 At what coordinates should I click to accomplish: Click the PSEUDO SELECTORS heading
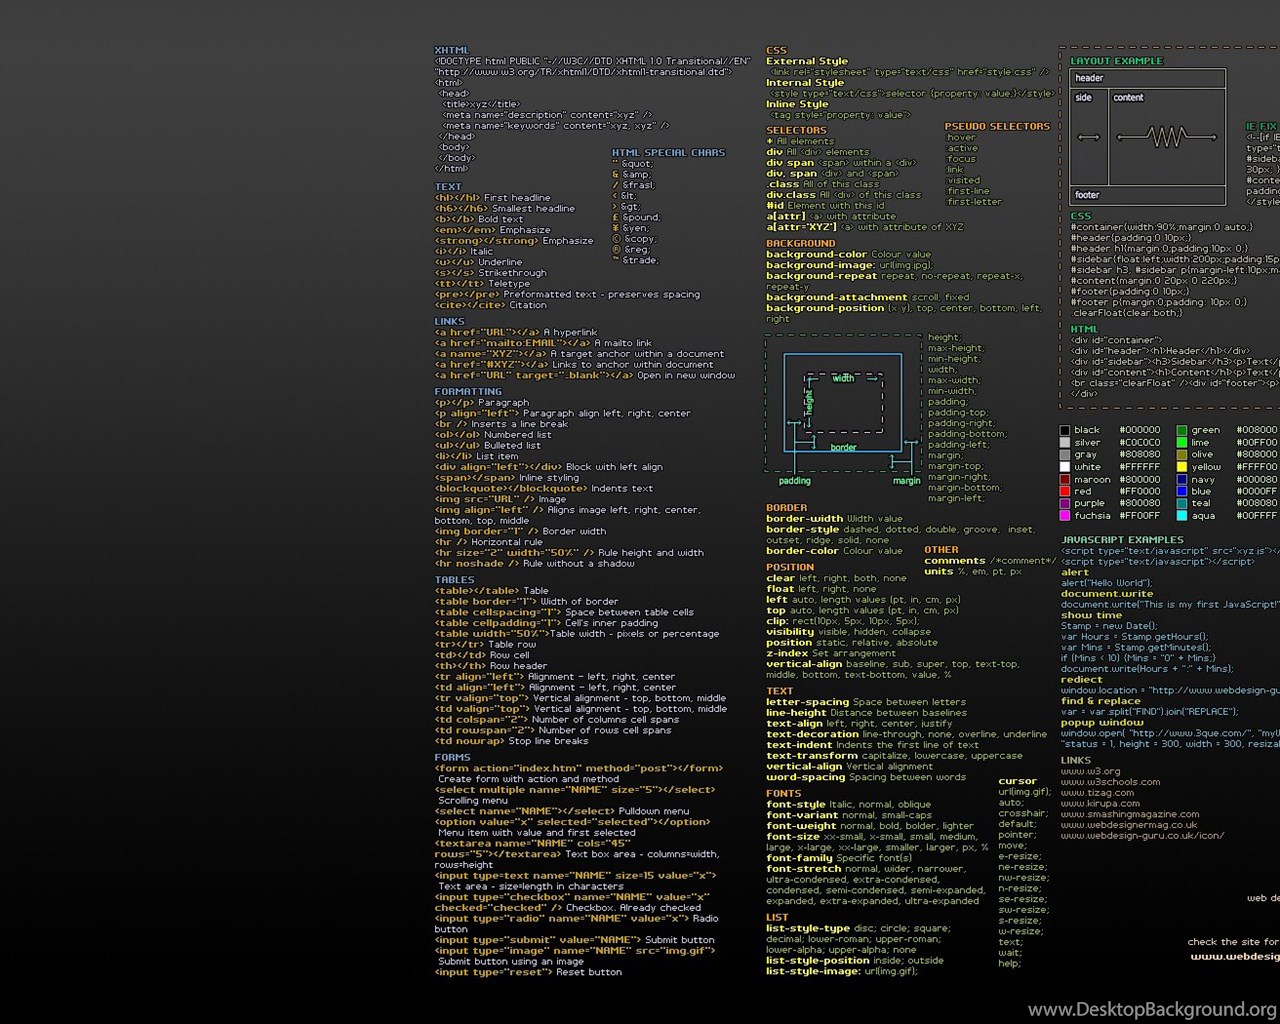point(998,127)
